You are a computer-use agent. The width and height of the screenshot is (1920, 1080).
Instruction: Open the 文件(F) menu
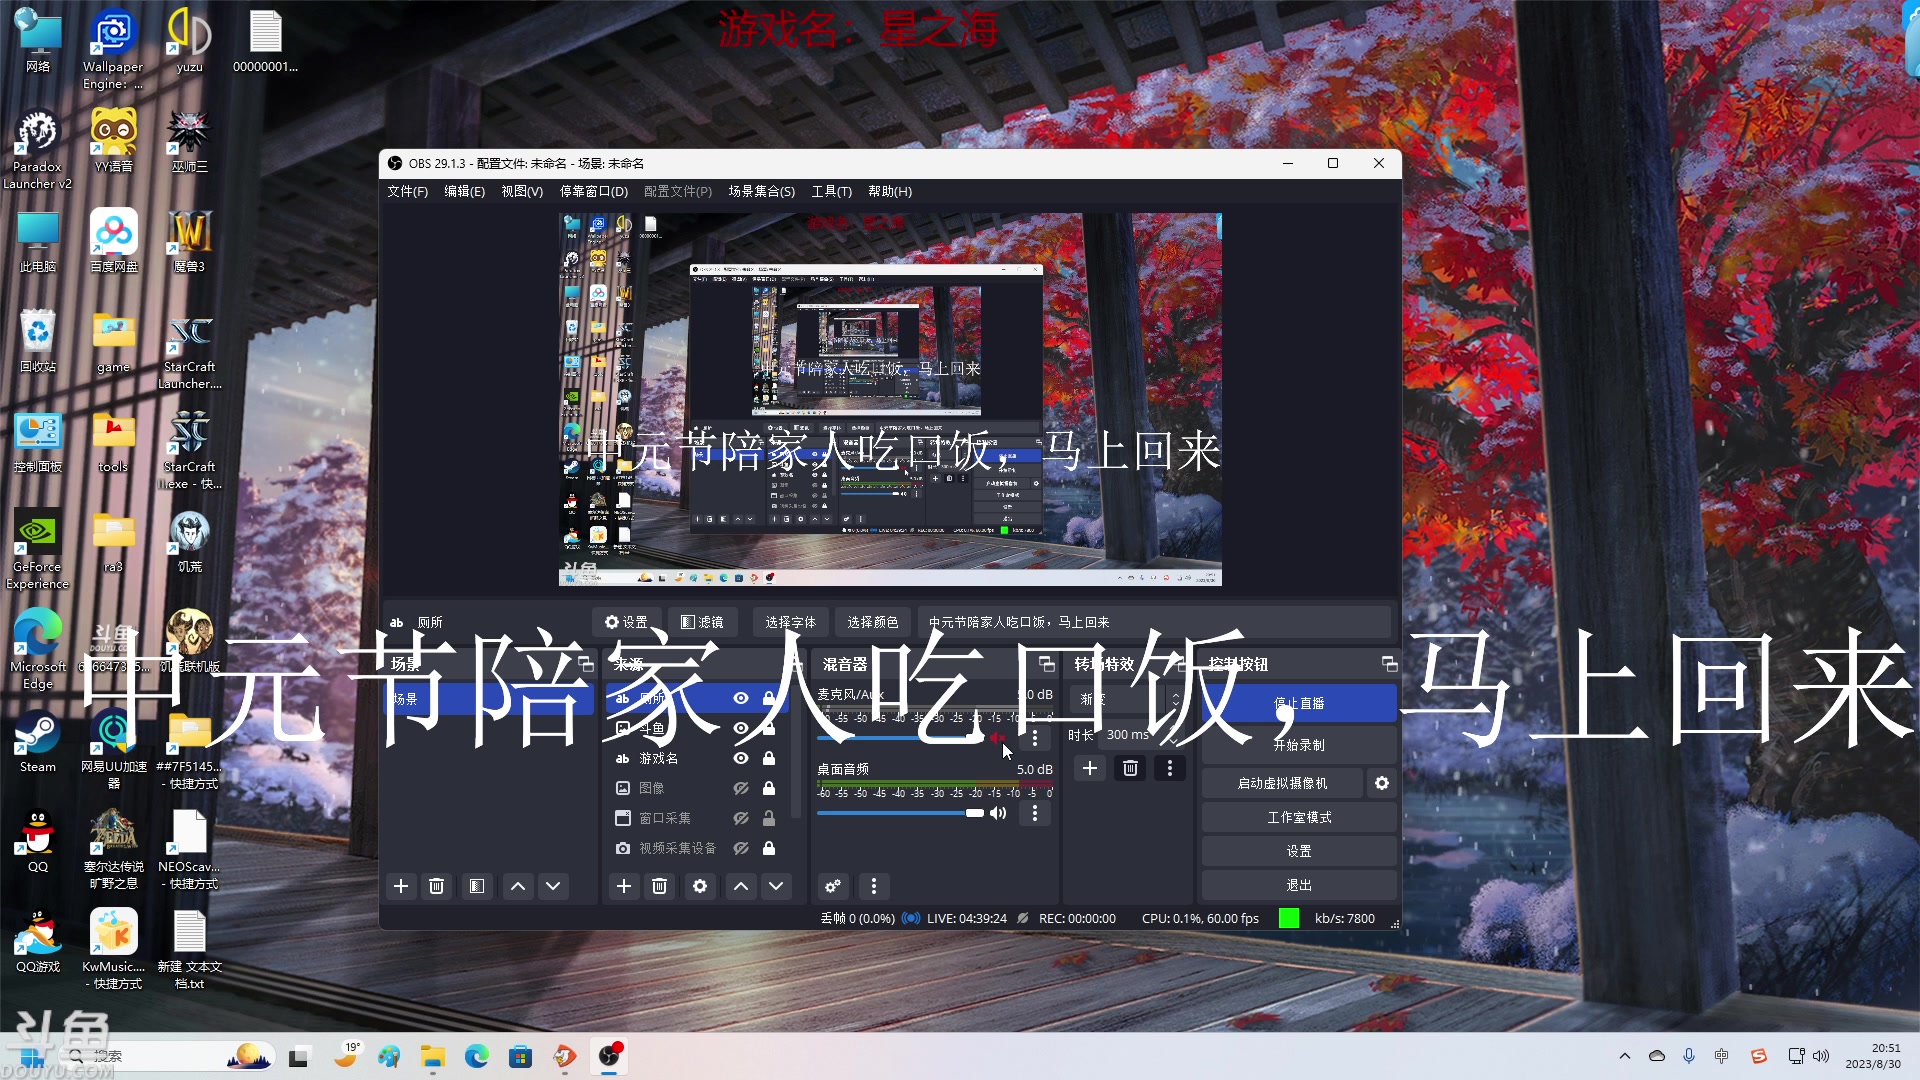coord(407,191)
